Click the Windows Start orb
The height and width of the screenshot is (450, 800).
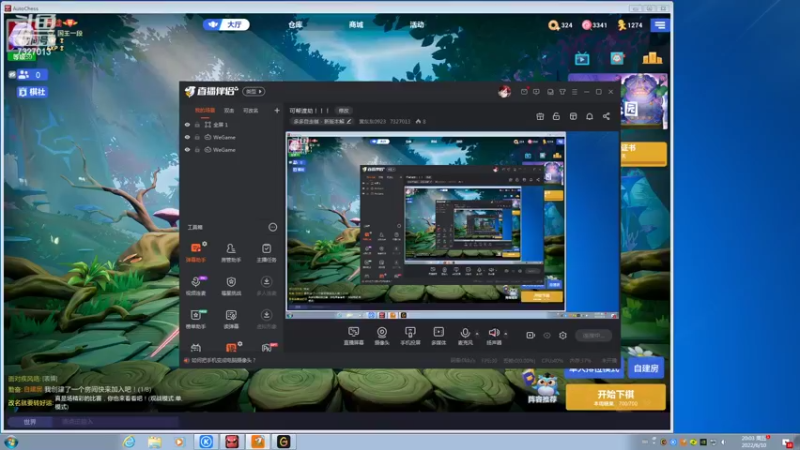11,442
